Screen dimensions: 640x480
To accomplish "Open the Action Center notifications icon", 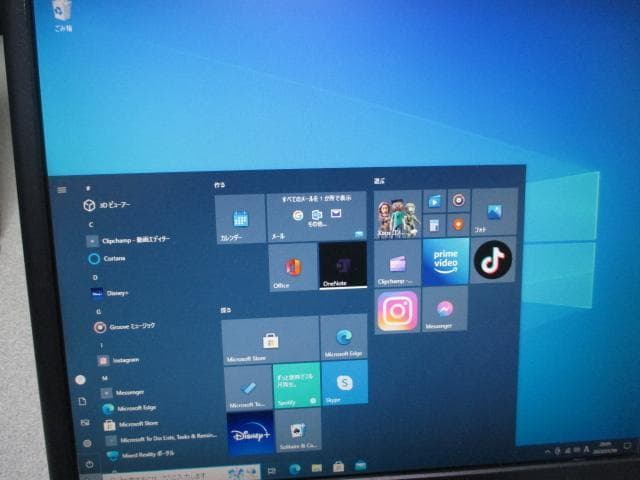I will 627,445.
